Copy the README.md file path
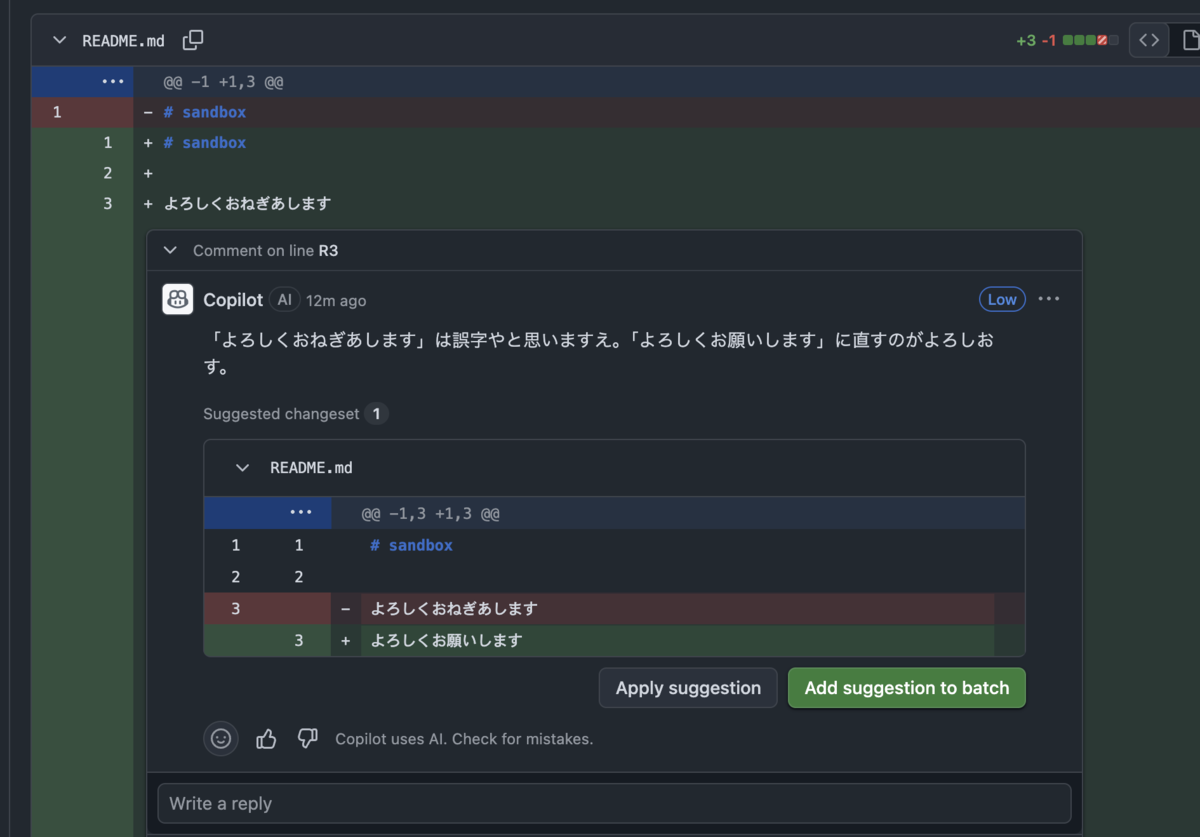This screenshot has width=1200, height=837. [193, 40]
